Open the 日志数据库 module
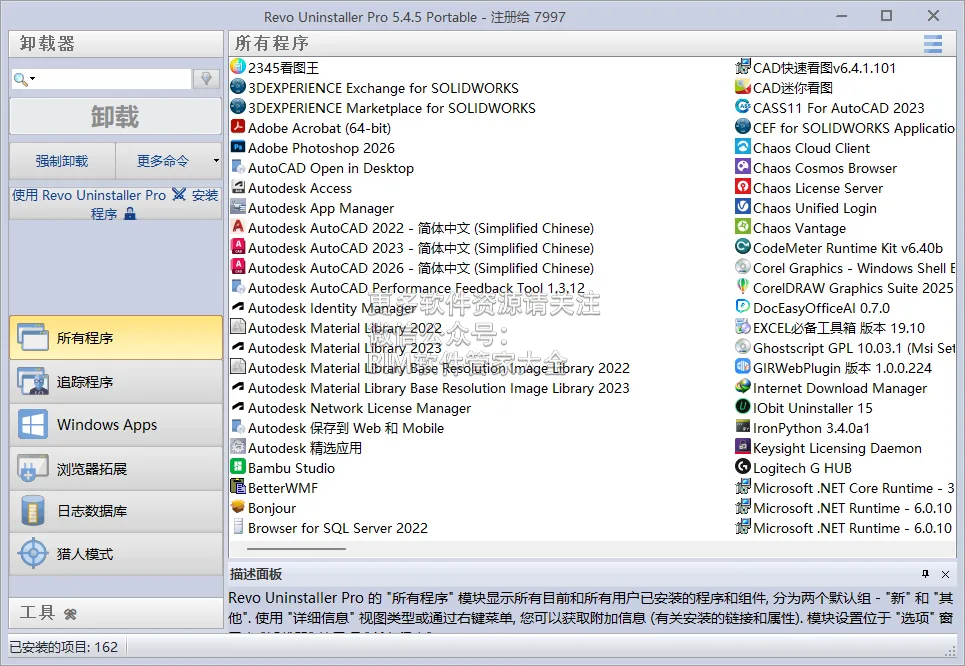Screen dimensions: 965x666 tap(116, 511)
